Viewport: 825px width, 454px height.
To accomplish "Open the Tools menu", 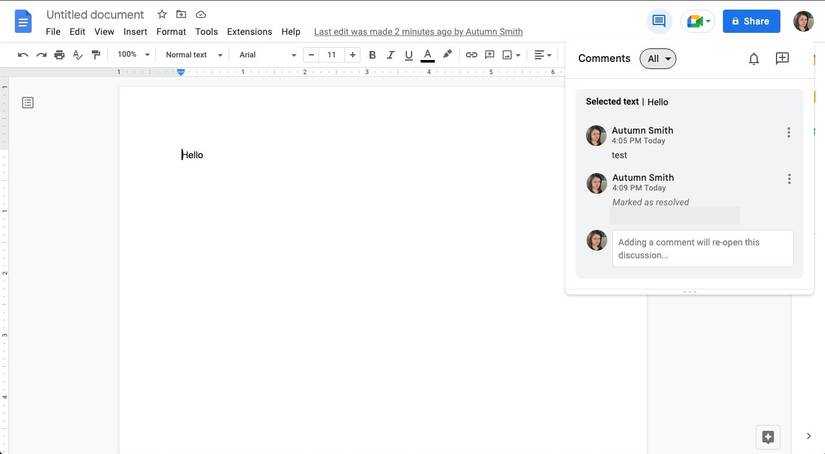I will 206,32.
